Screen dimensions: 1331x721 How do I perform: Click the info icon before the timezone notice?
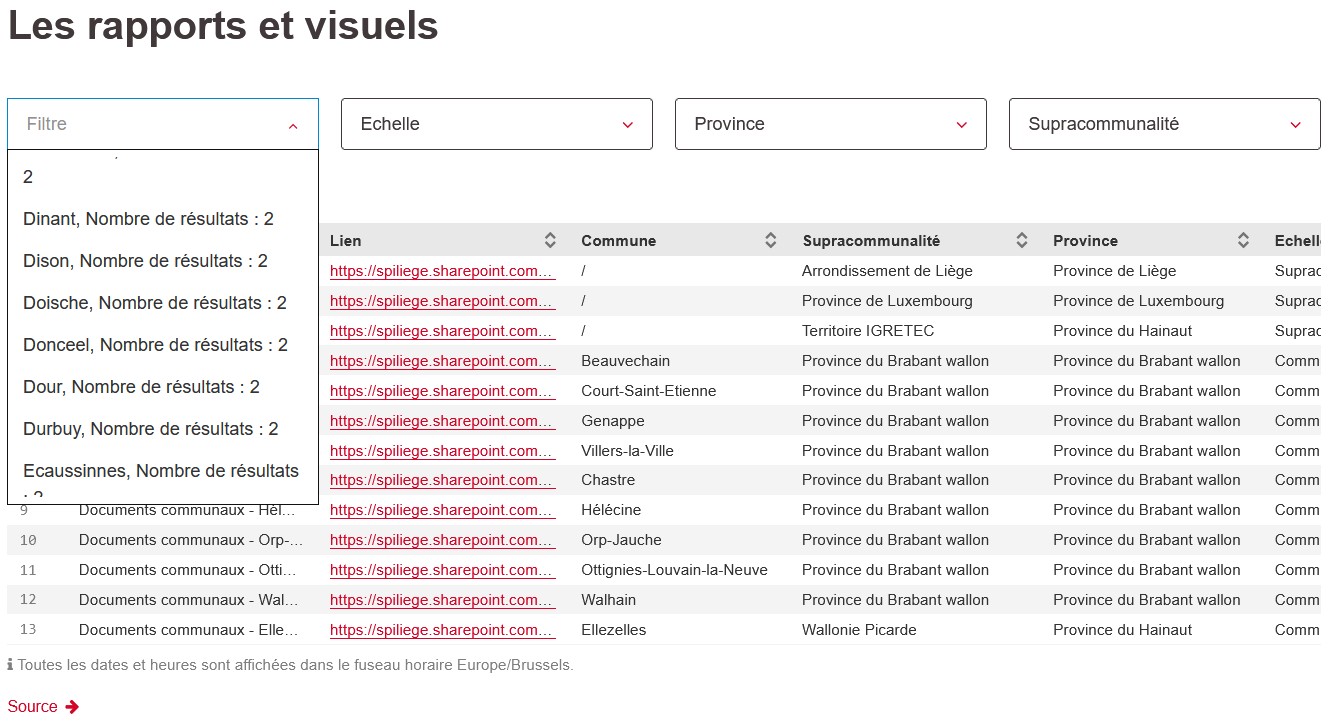[9, 664]
